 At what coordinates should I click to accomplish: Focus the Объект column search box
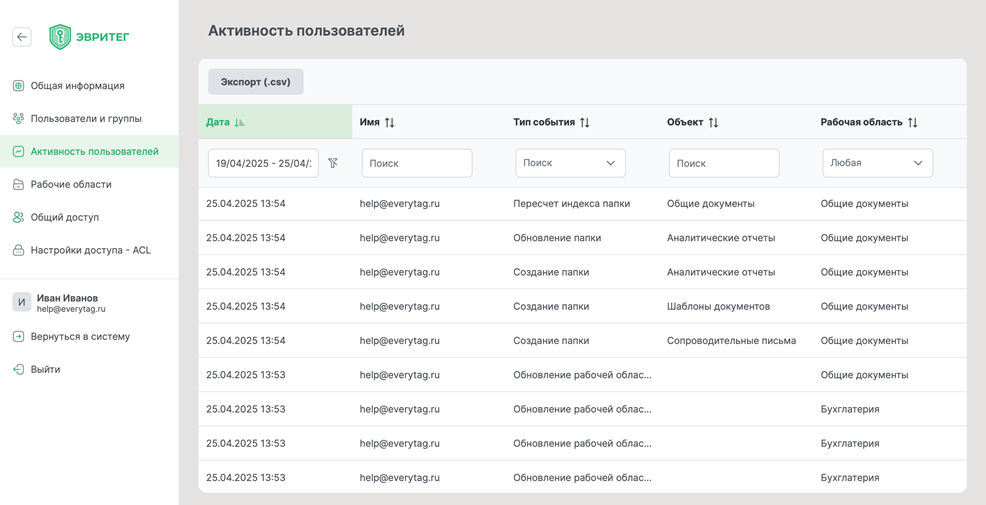pos(723,163)
